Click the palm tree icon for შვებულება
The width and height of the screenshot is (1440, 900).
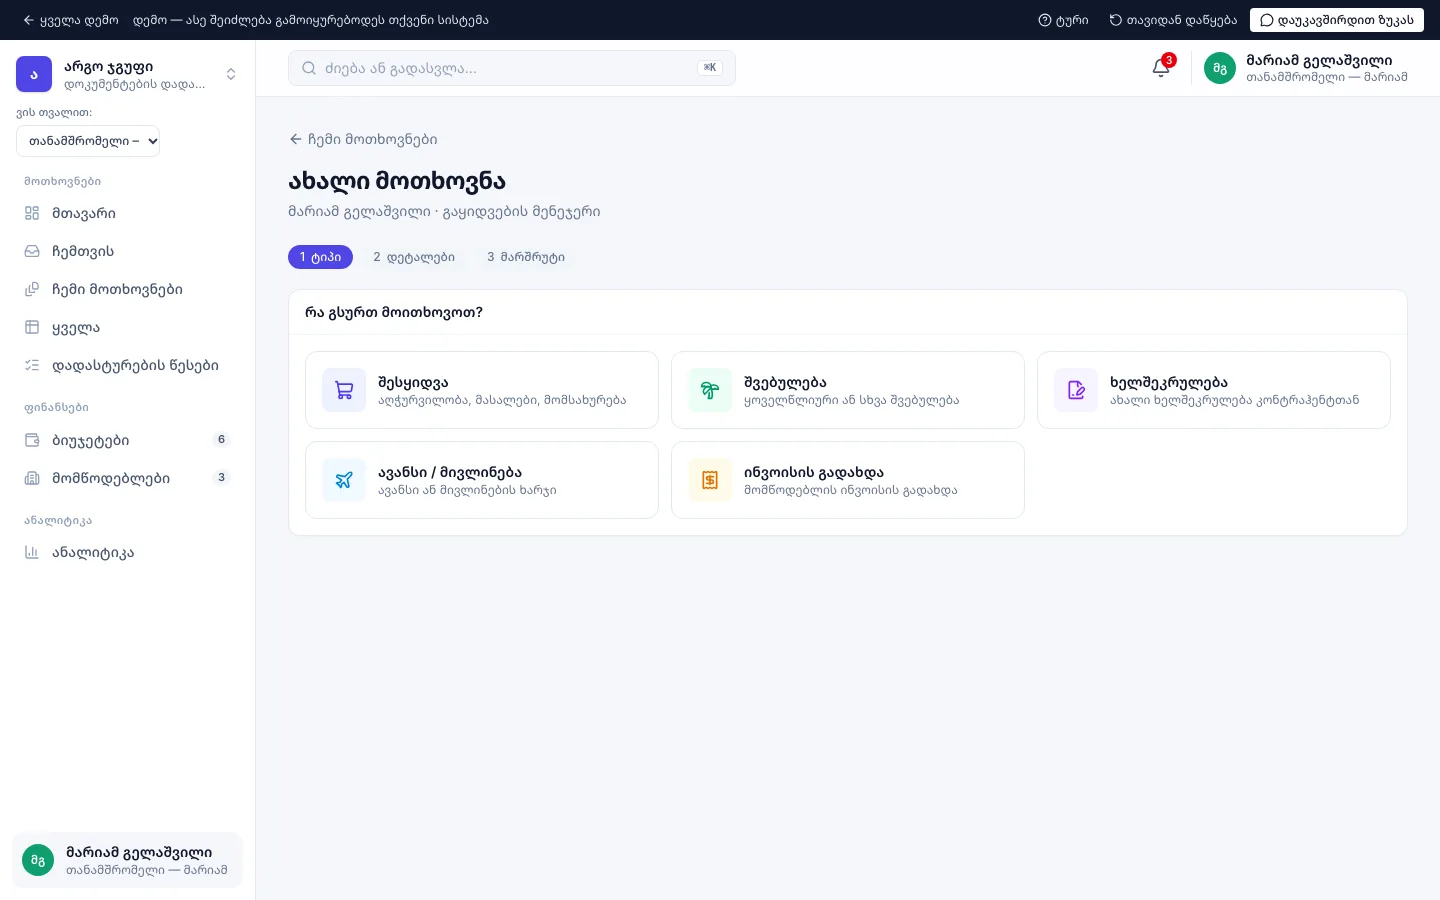(710, 390)
